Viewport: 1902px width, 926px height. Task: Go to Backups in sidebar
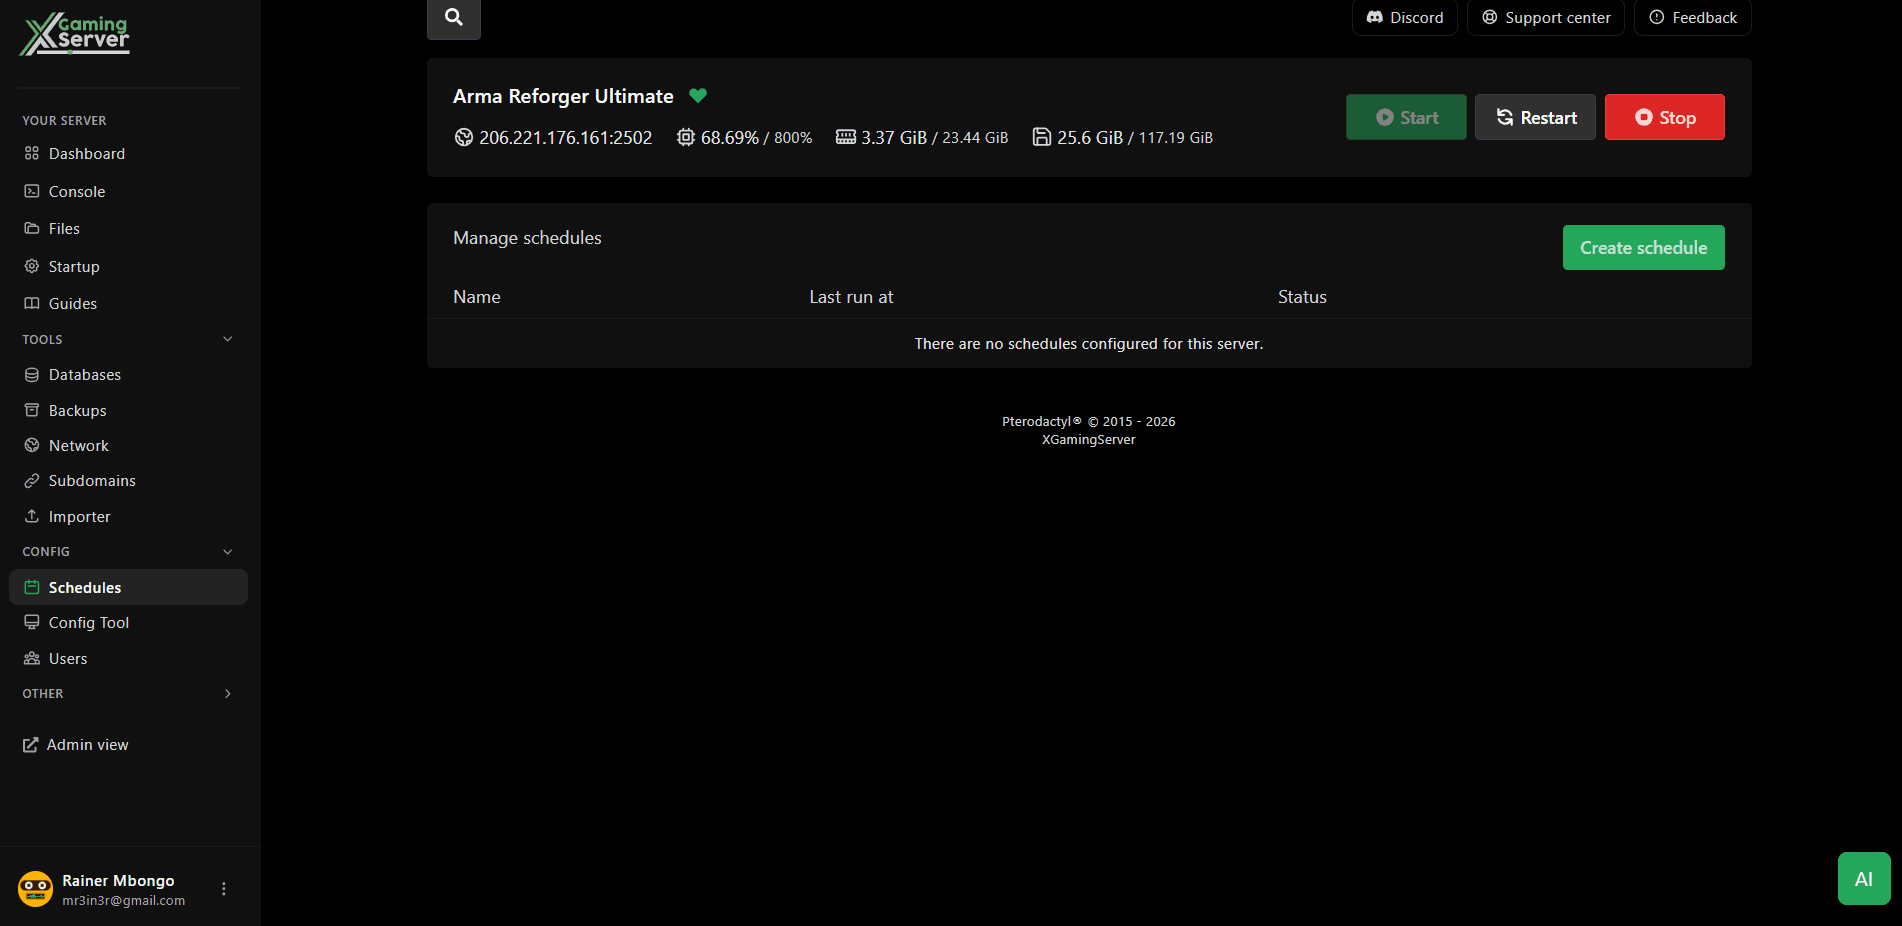77,411
